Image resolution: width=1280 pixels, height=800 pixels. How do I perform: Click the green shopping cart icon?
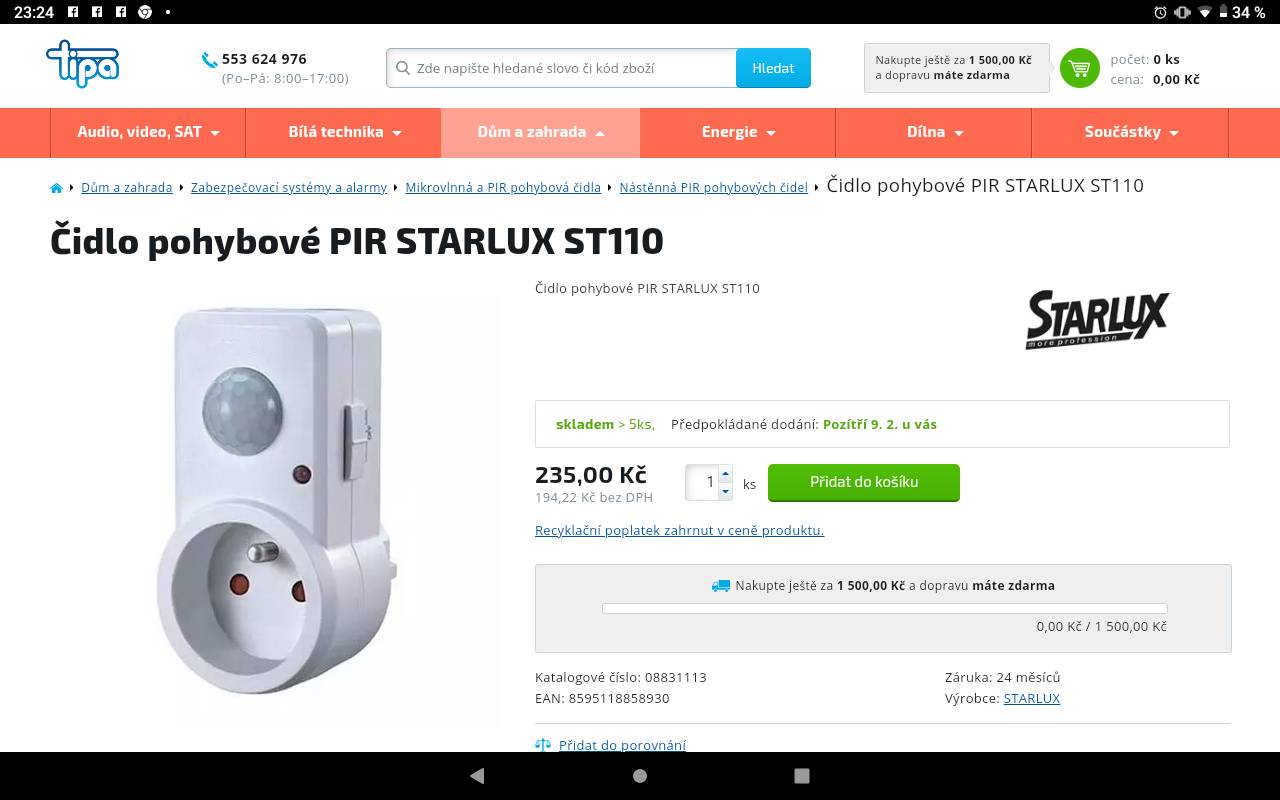(x=1079, y=68)
